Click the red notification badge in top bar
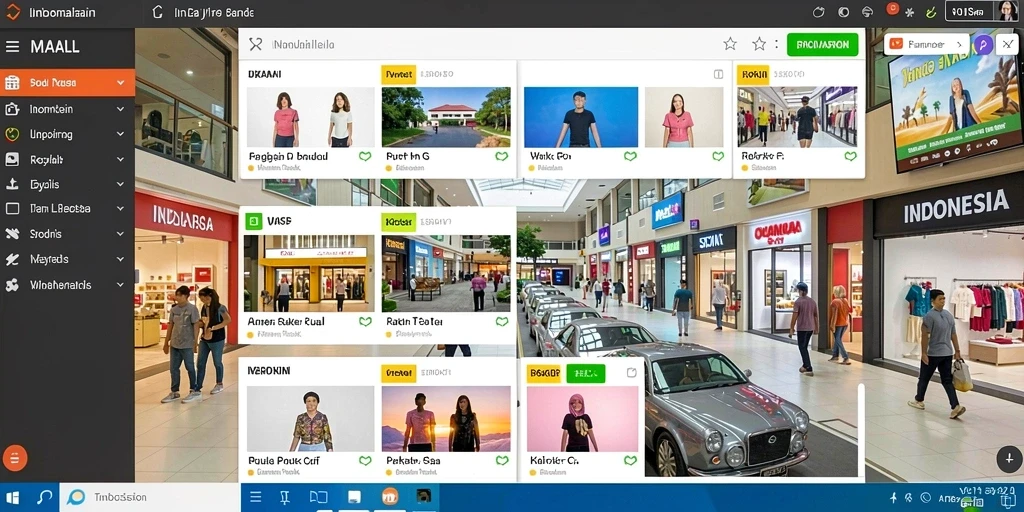 pos(892,9)
